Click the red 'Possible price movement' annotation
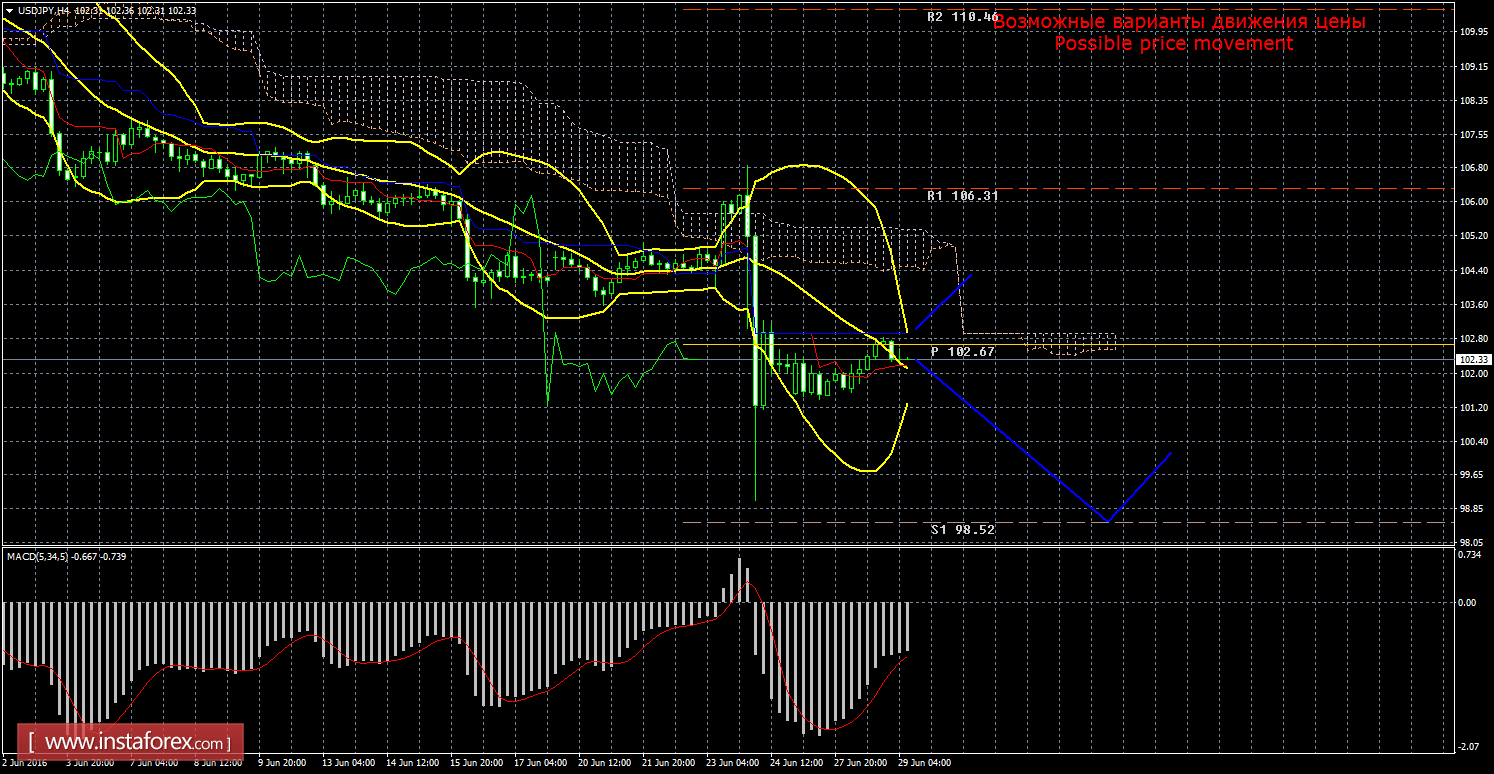 (1173, 44)
